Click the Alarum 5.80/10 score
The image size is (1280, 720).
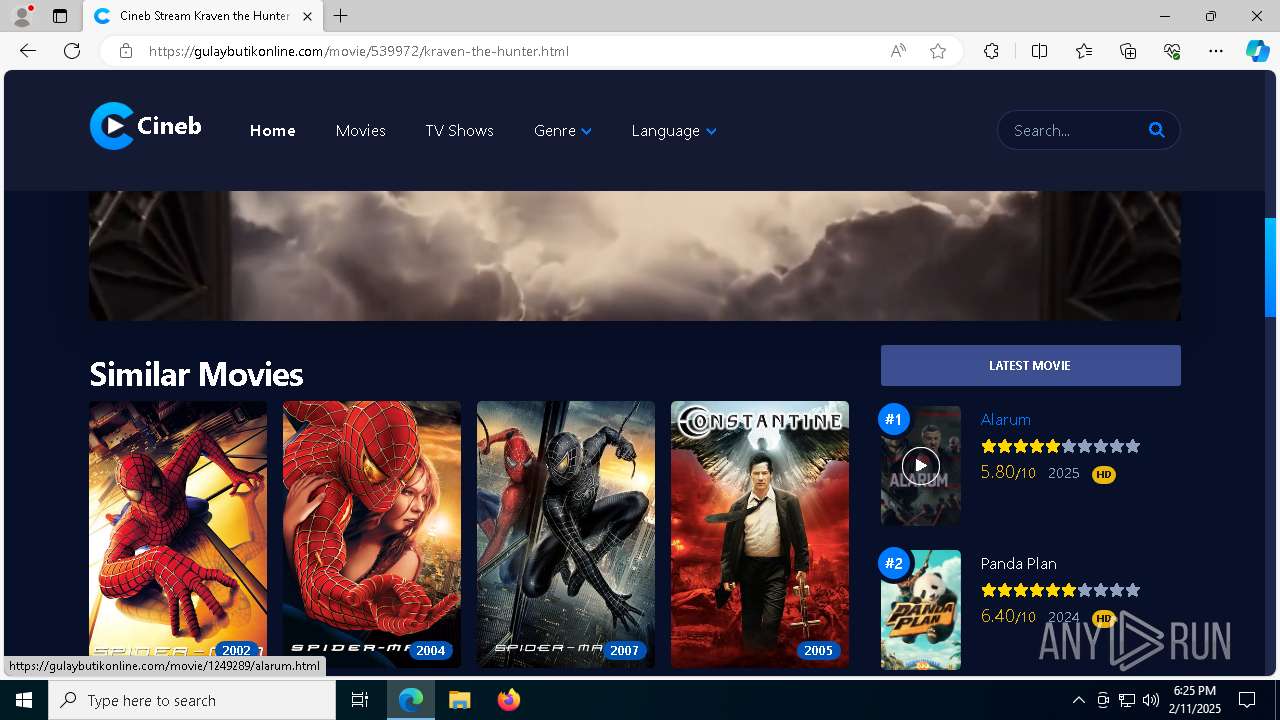pos(1008,472)
